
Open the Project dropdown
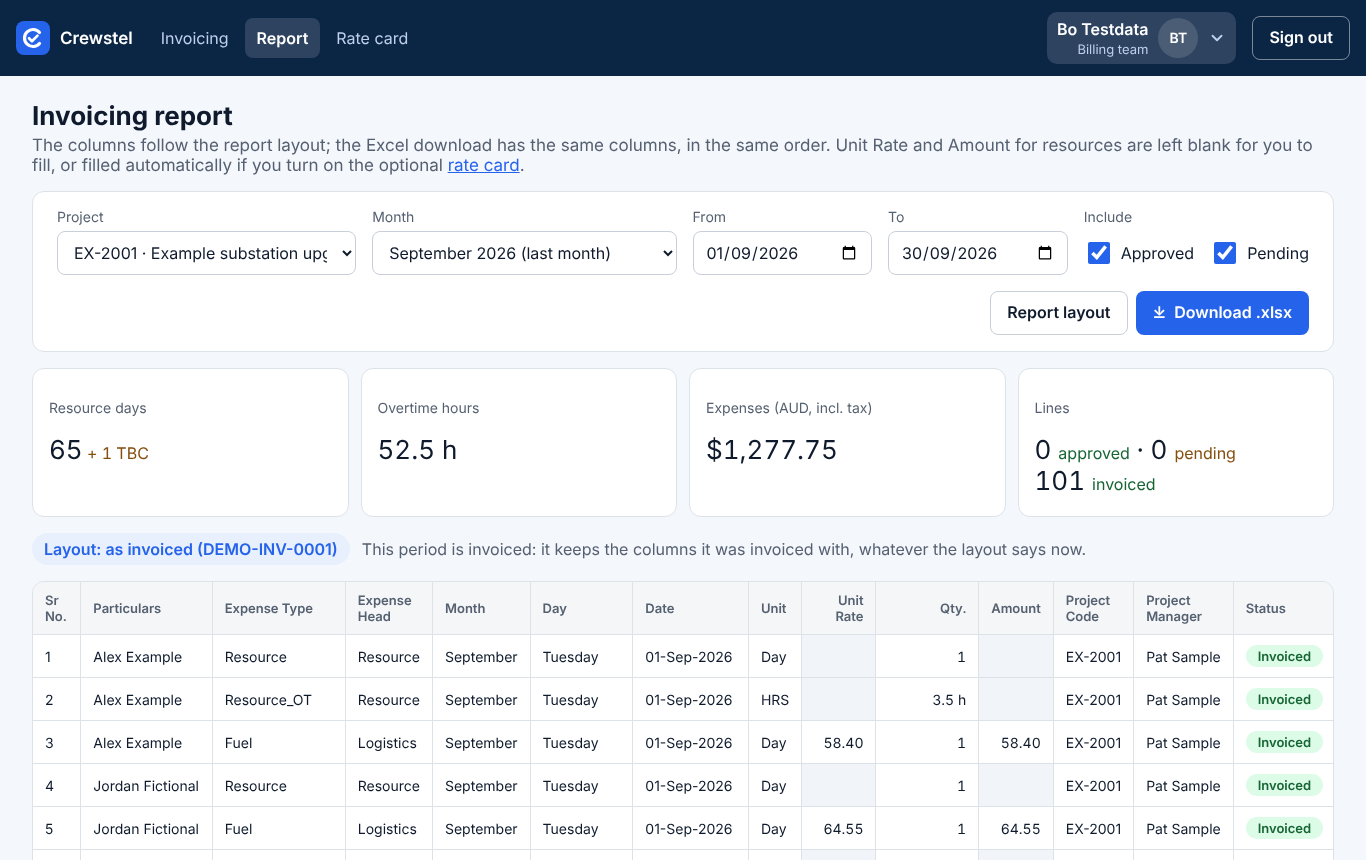pos(206,253)
